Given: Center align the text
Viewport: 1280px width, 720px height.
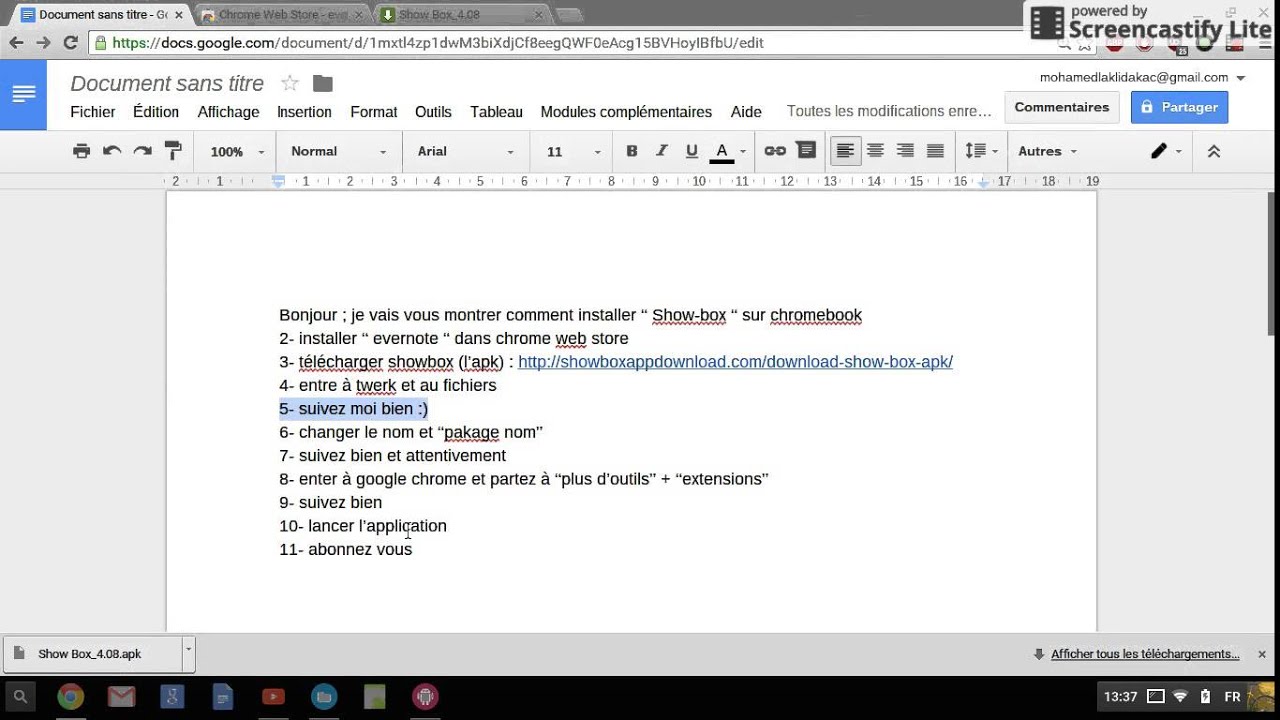Looking at the screenshot, I should [875, 151].
